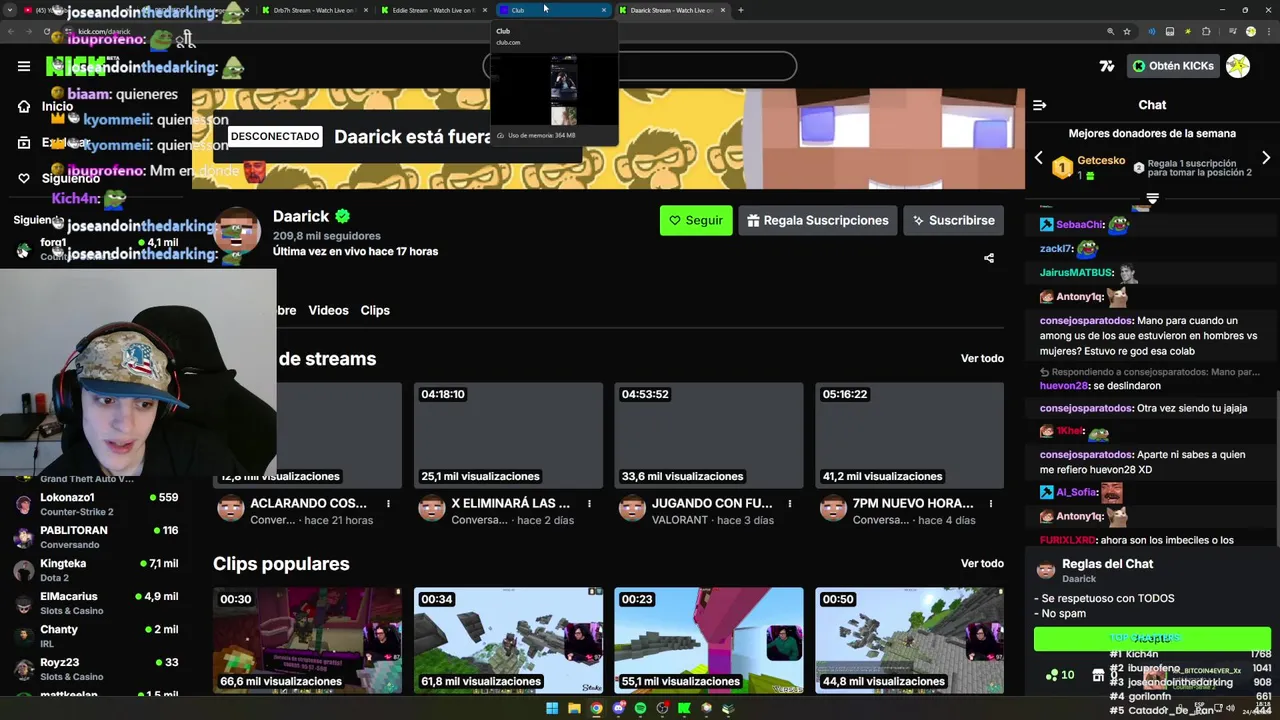This screenshot has height=720, width=1280.
Task: Play the 00:34 popular clip
Action: point(508,640)
